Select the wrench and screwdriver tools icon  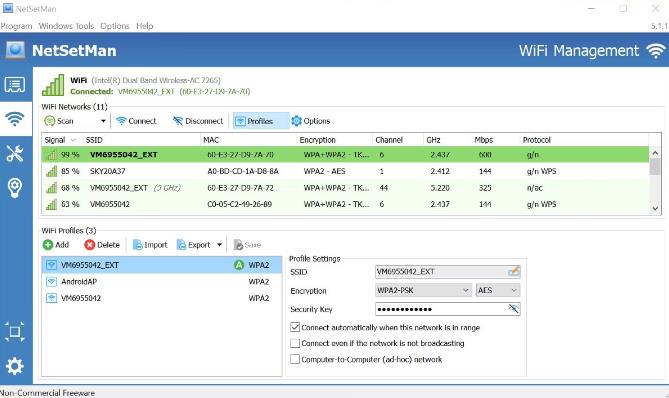tap(15, 154)
